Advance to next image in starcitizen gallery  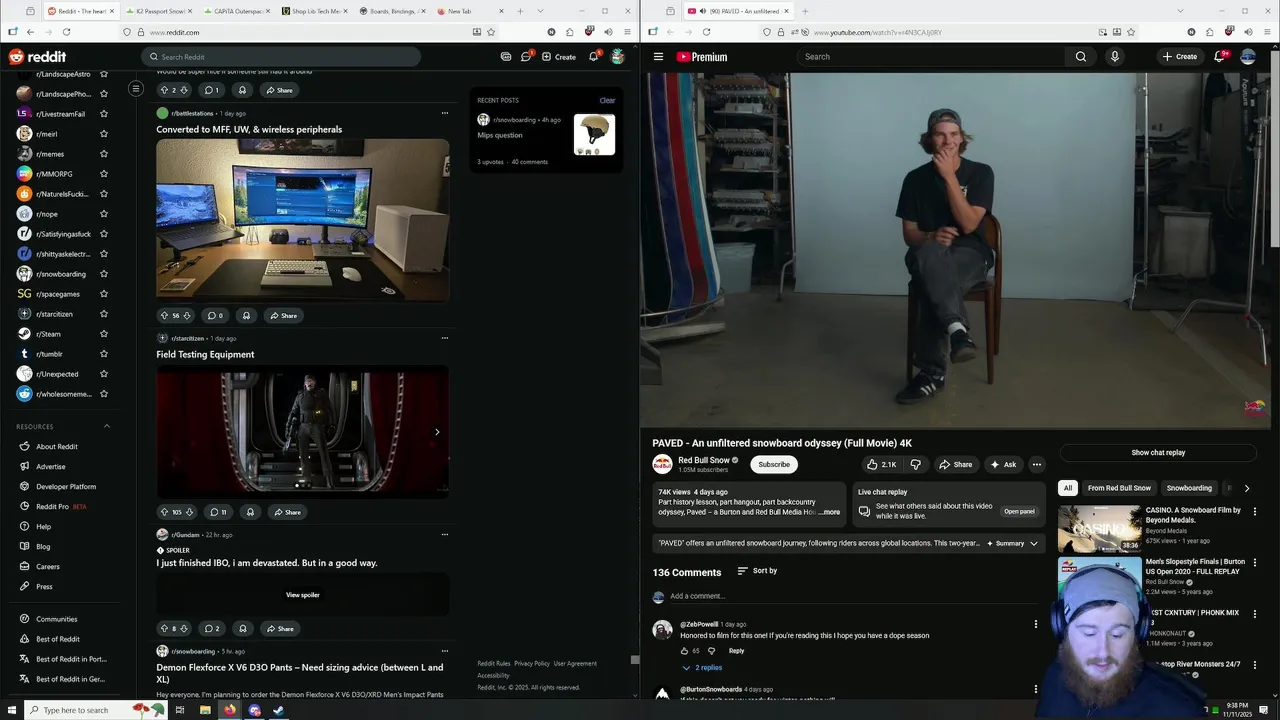point(437,432)
